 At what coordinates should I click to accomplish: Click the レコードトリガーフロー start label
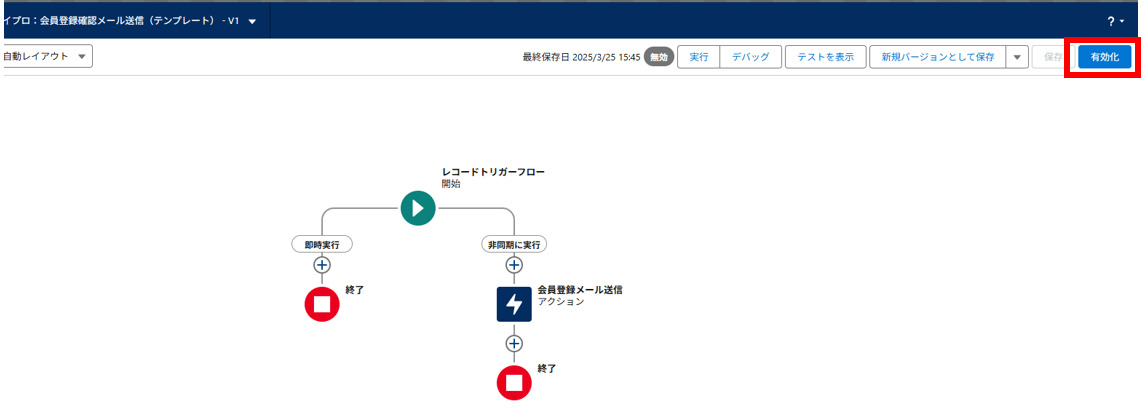pos(493,172)
